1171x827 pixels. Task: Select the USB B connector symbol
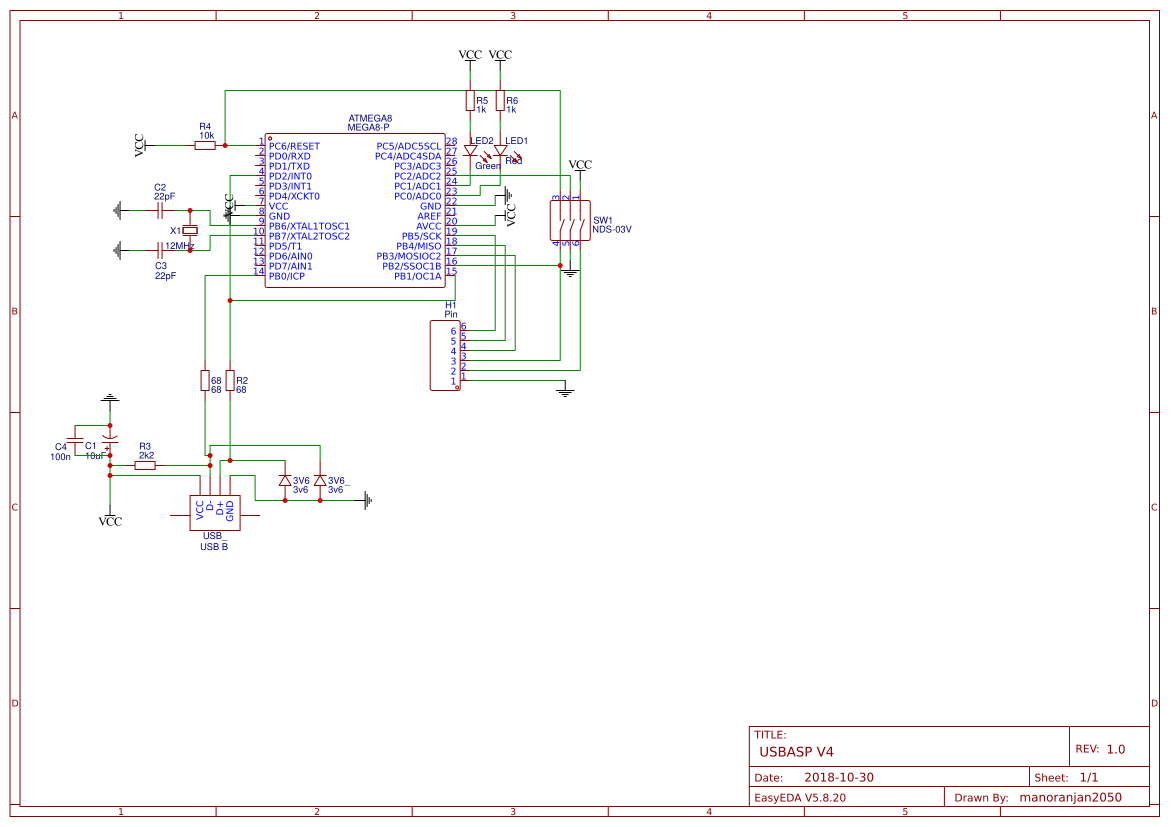(x=213, y=510)
